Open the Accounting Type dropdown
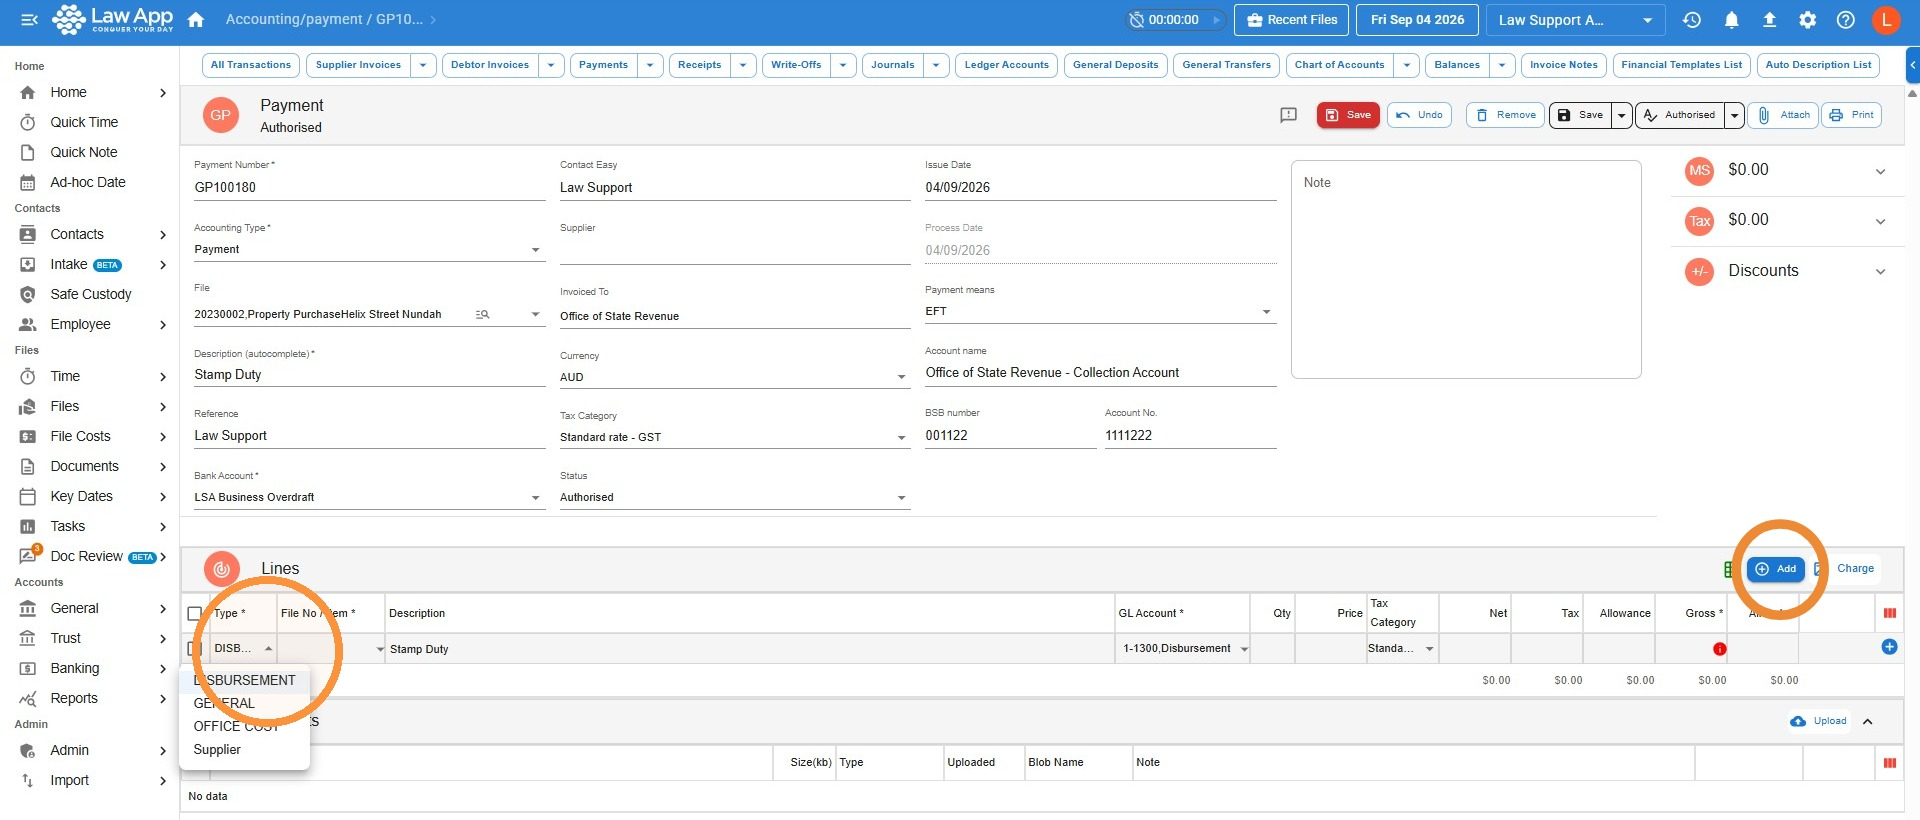The height and width of the screenshot is (820, 1920). pos(369,249)
